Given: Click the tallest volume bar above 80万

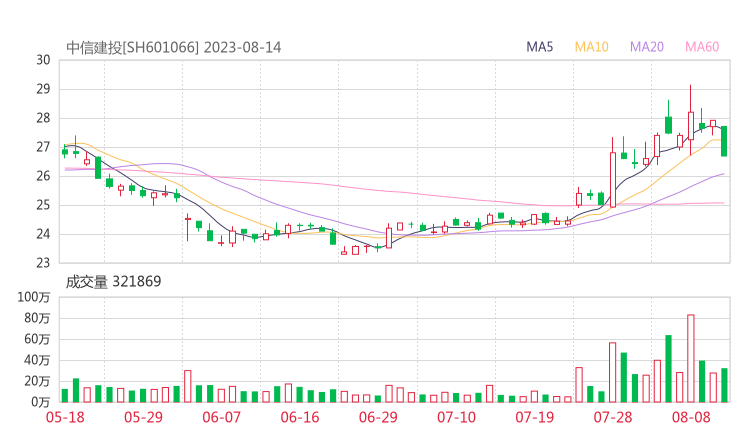Looking at the screenshot, I should pyautogui.click(x=691, y=358).
